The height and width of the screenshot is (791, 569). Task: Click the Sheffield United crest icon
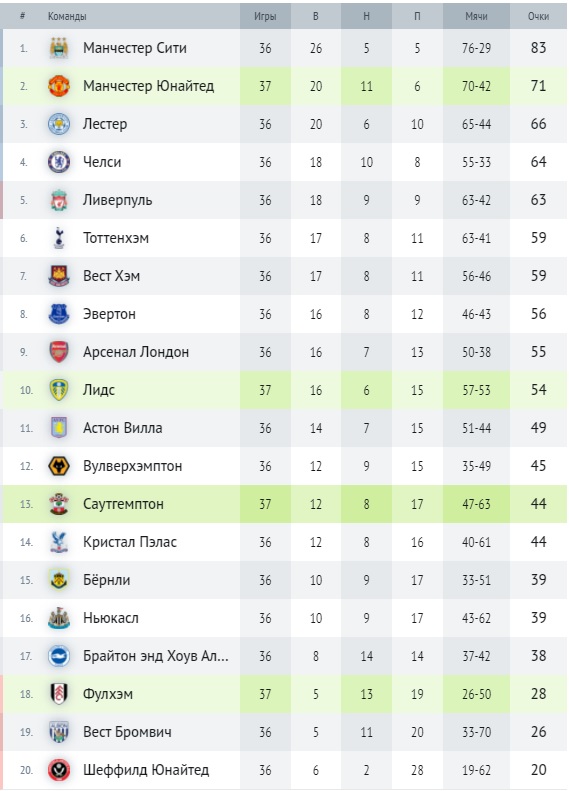(x=59, y=770)
